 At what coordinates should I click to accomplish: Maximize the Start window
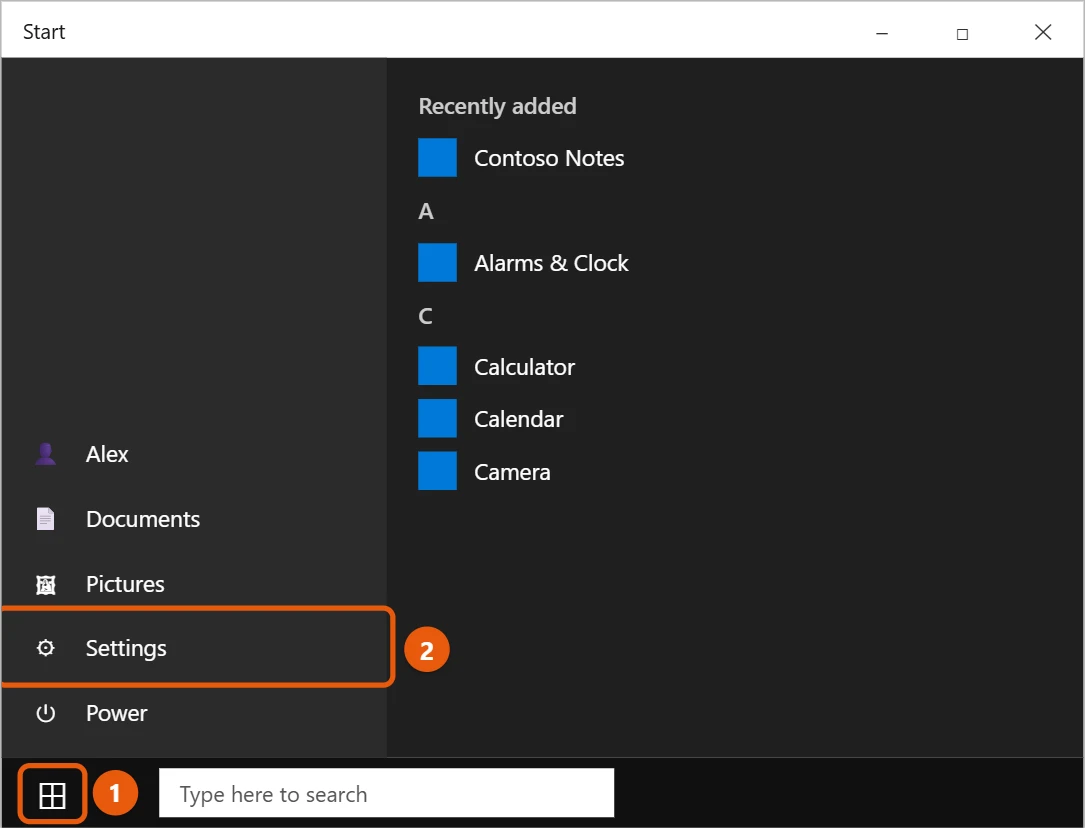click(x=962, y=33)
